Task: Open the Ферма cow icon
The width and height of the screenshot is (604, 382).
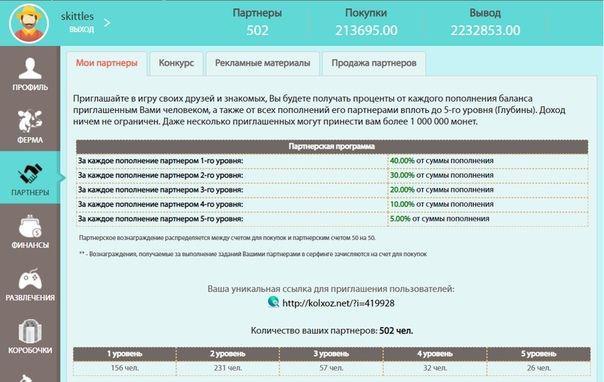Action: click(30, 120)
